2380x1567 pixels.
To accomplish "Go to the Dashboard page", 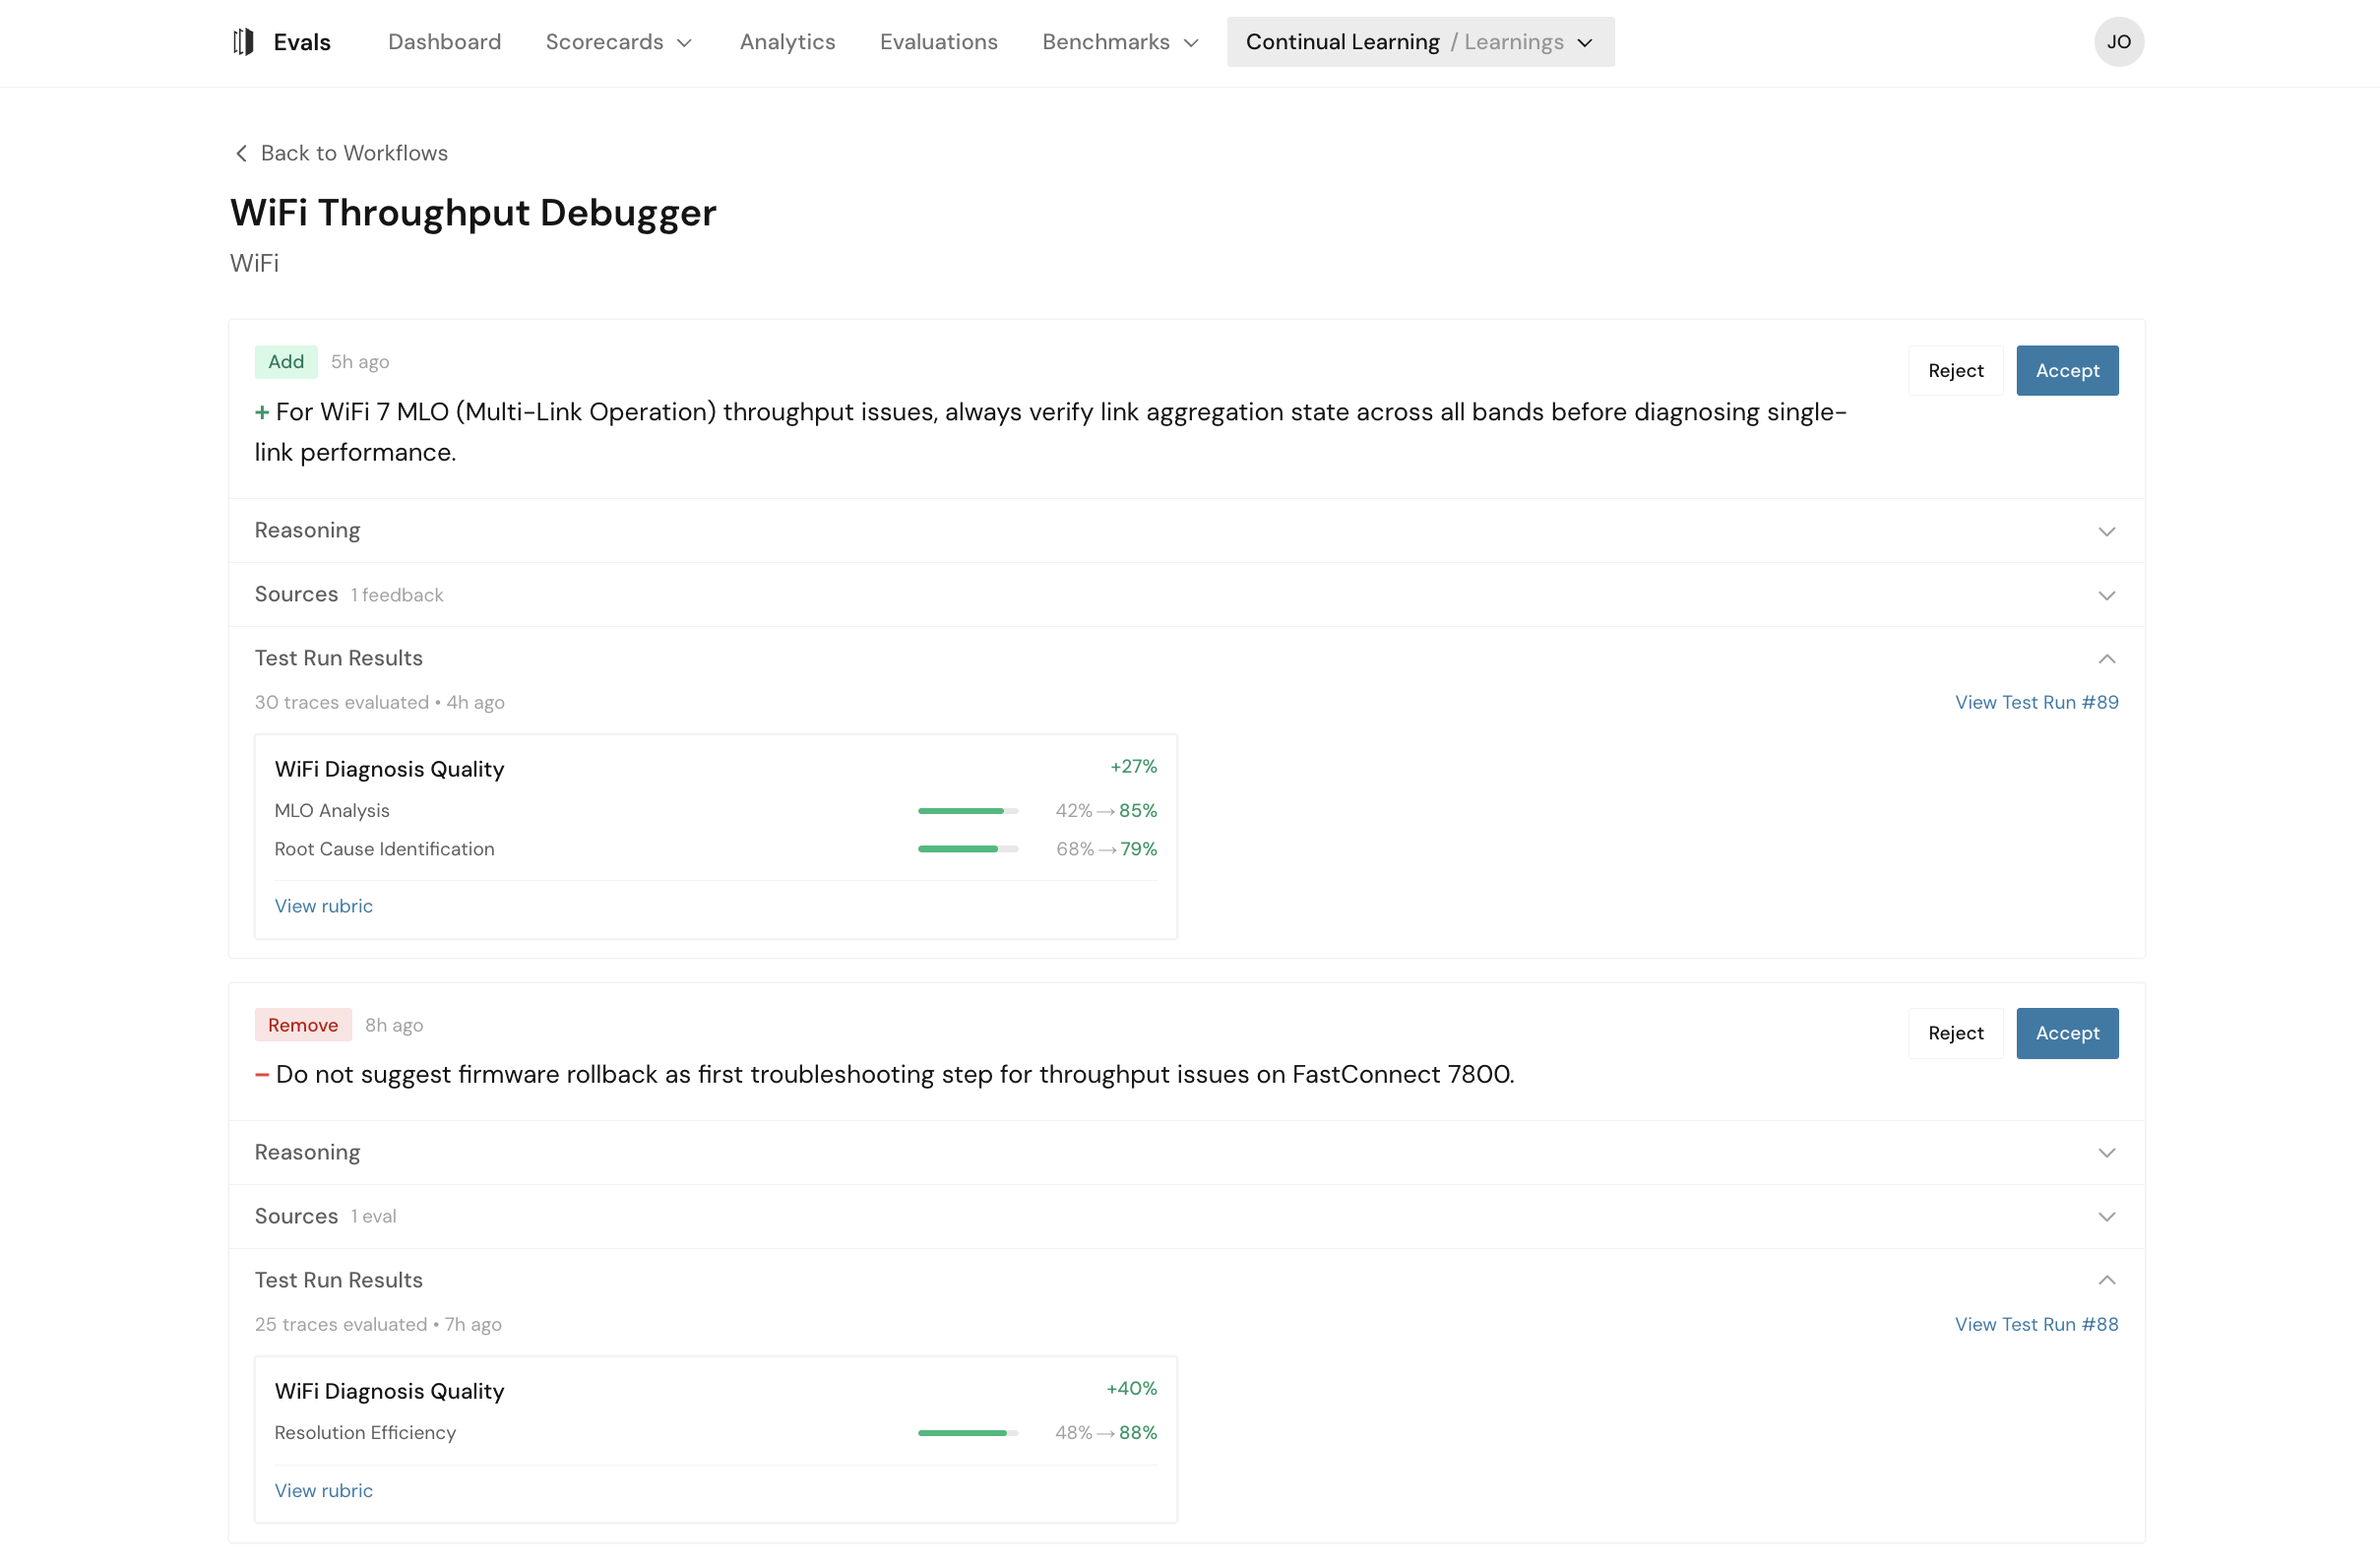I will pos(444,42).
